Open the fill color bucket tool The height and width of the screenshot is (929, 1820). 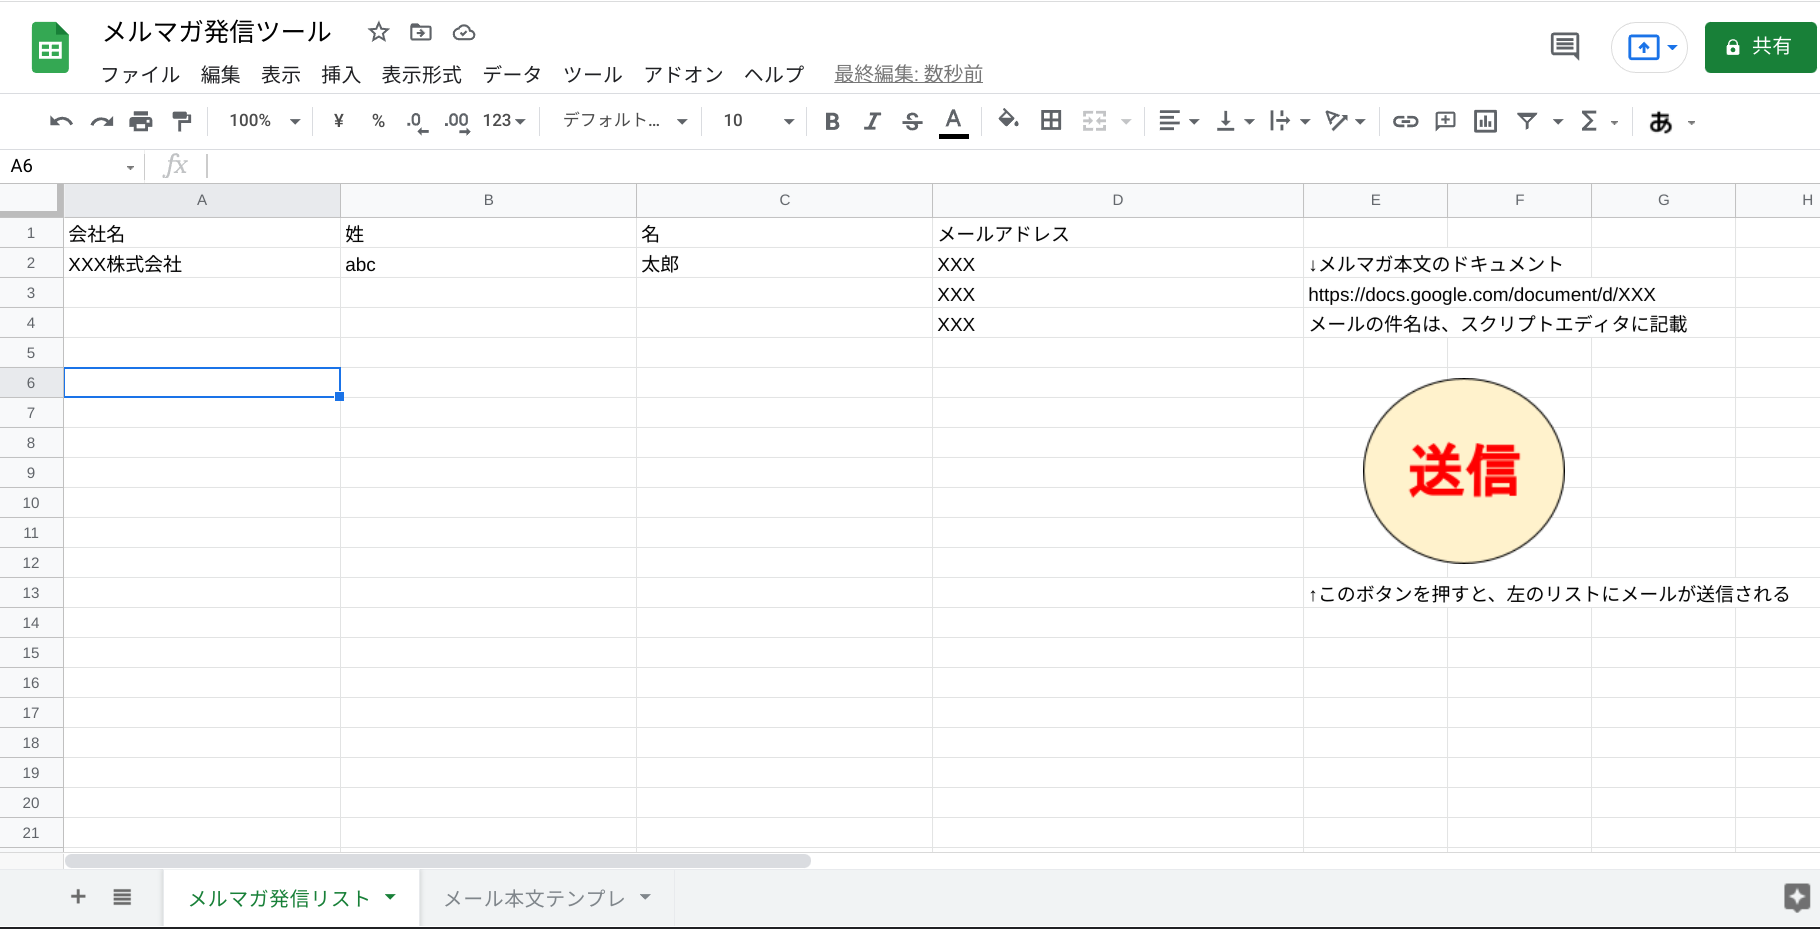click(x=1008, y=120)
